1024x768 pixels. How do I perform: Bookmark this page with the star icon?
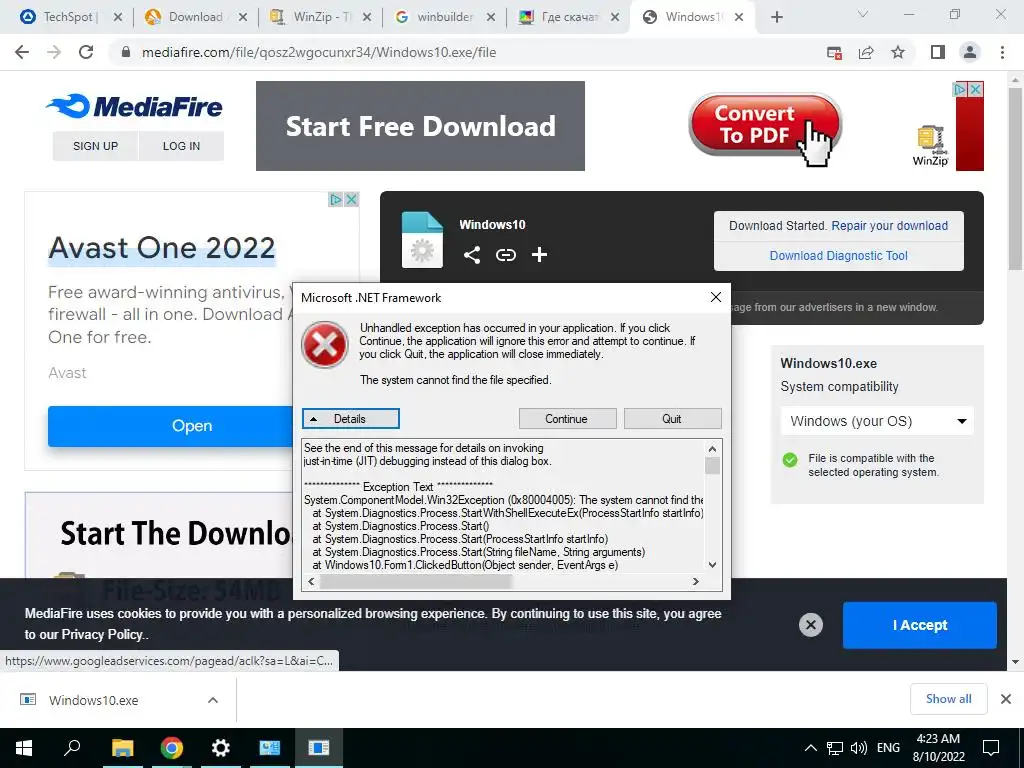click(x=898, y=52)
